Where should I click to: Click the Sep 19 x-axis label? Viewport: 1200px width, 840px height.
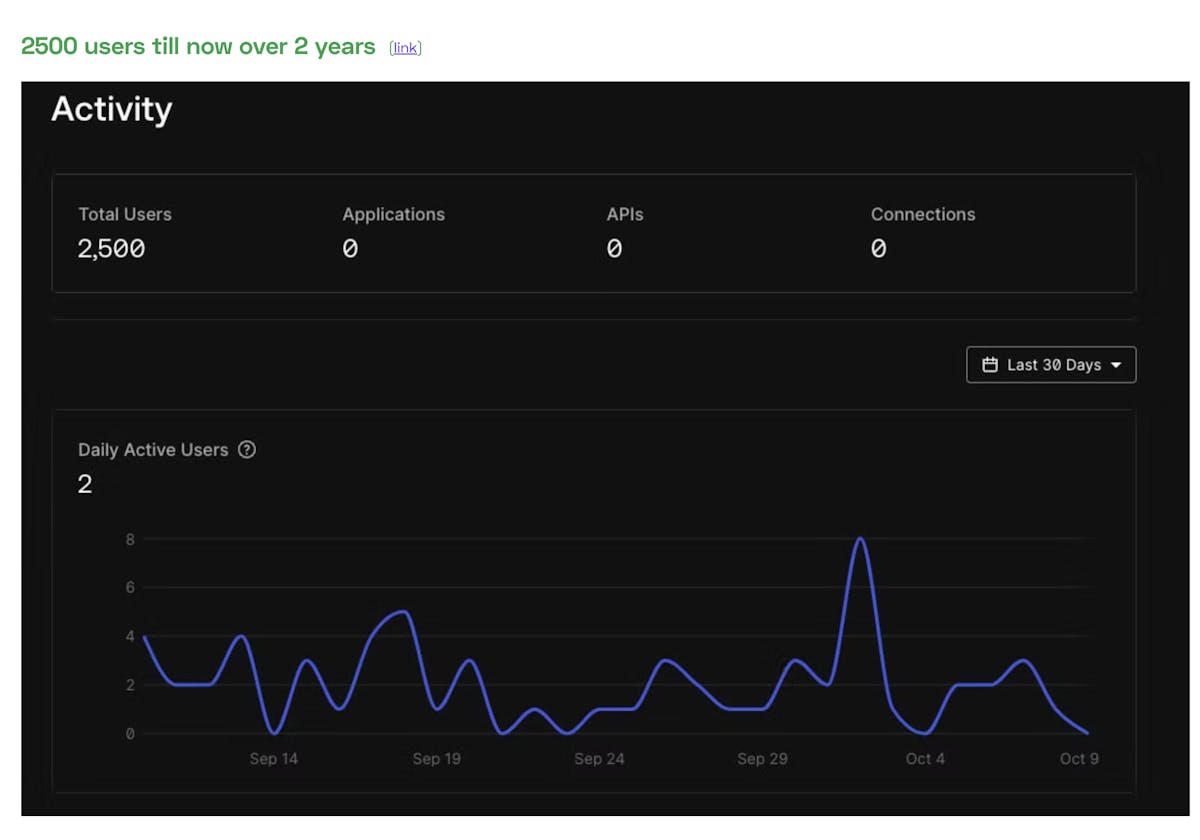point(436,759)
